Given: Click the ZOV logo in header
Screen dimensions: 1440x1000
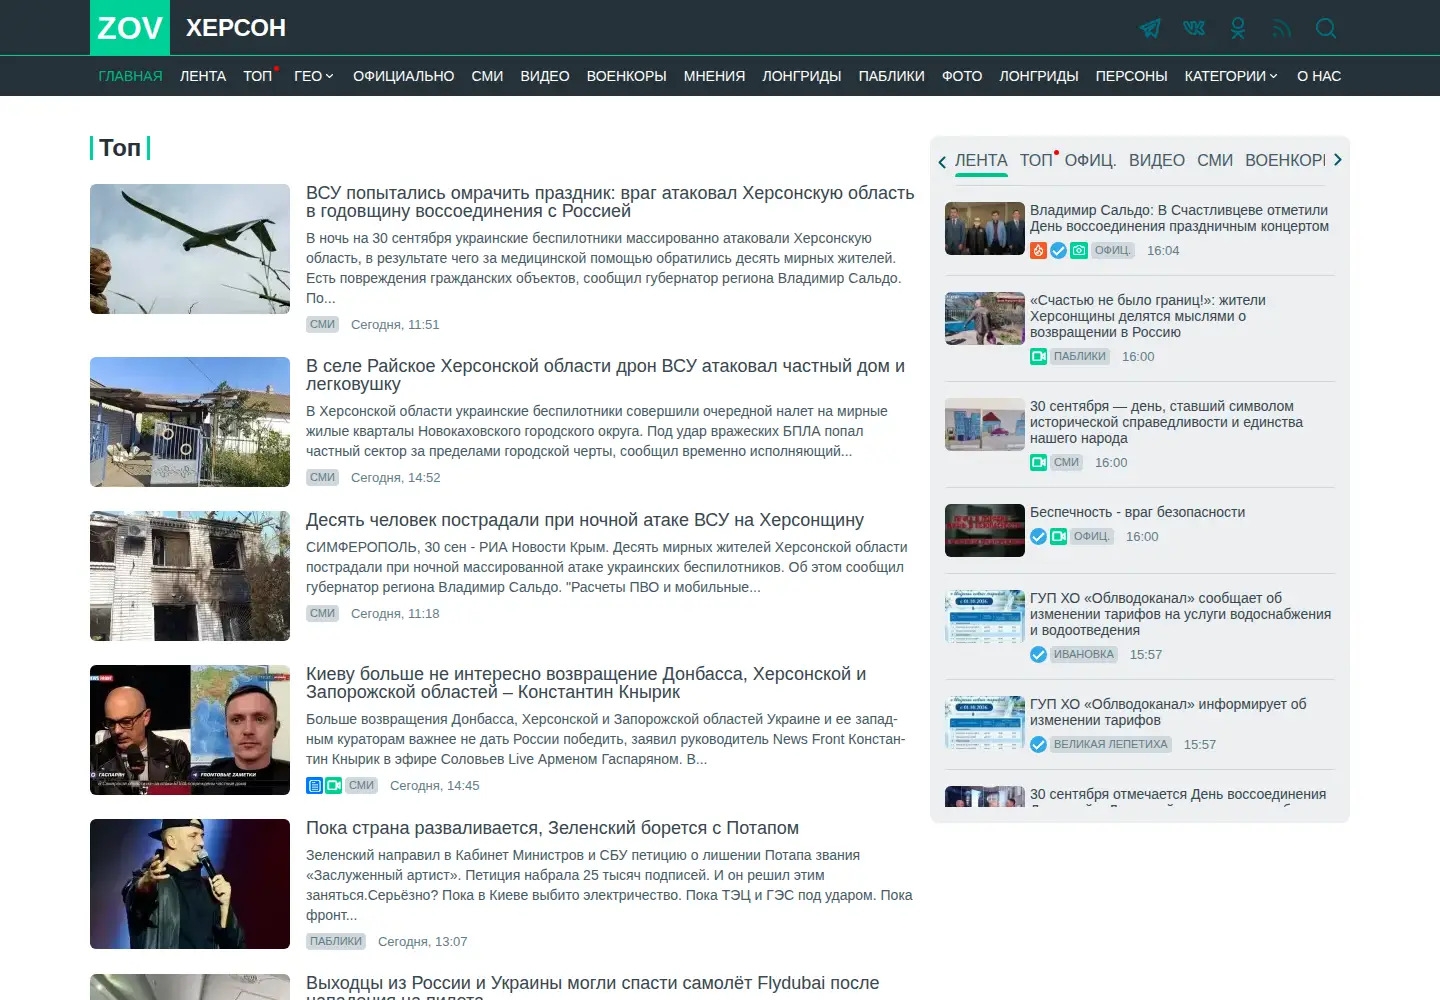Looking at the screenshot, I should (x=130, y=28).
